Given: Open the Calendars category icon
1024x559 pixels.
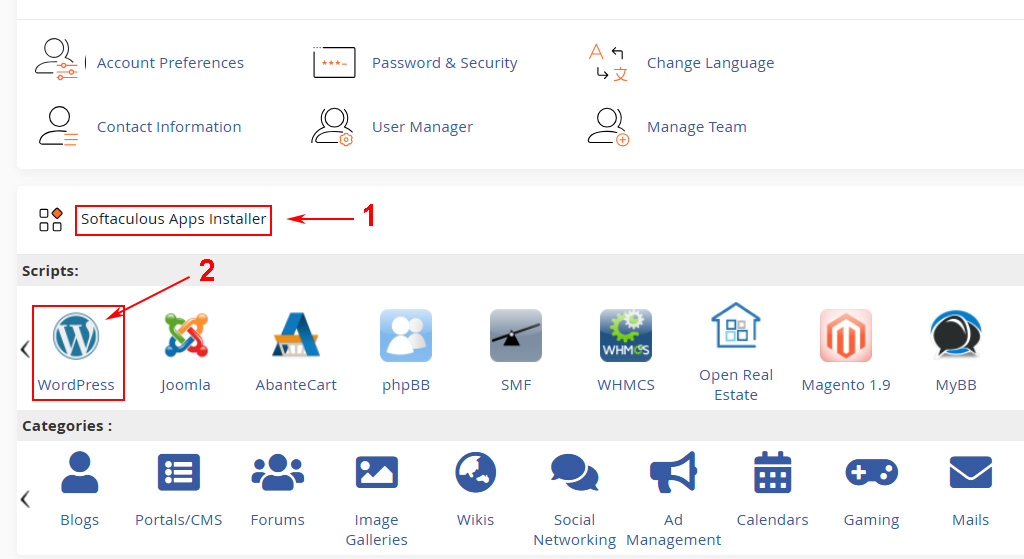Looking at the screenshot, I should [773, 472].
